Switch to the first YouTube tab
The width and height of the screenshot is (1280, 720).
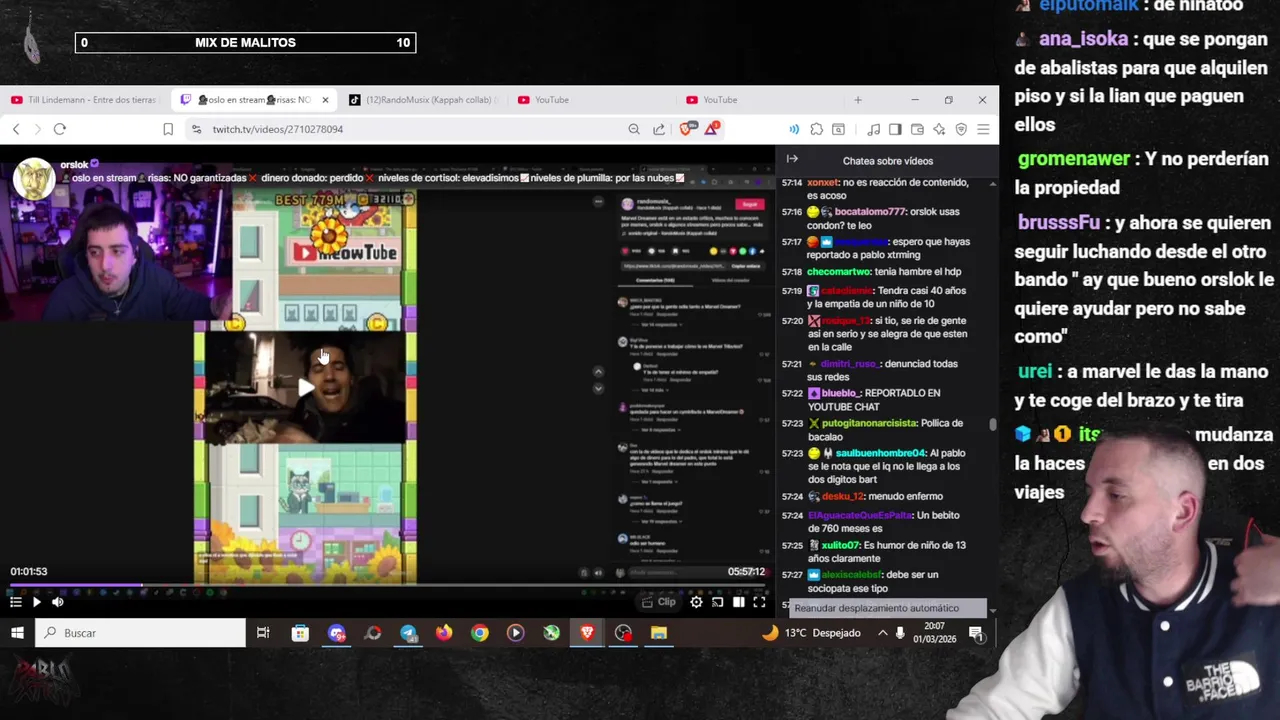551,100
